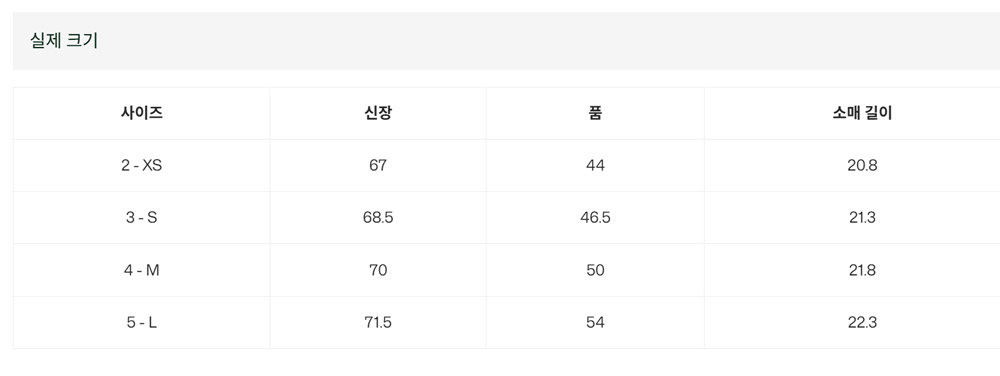This screenshot has height=376, width=1000.
Task: Click the 실제 크기 section header
Action: (x=64, y=41)
